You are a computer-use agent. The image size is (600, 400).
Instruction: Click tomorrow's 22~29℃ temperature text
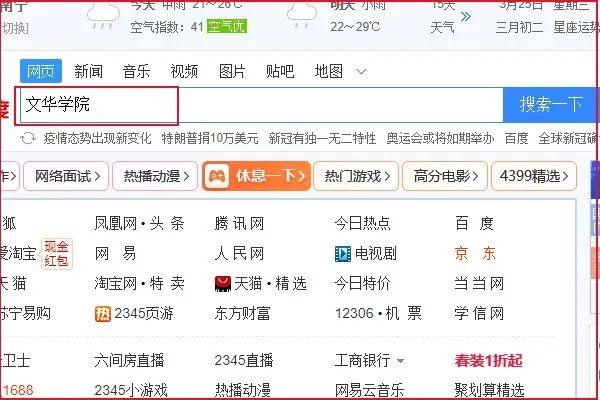[355, 27]
